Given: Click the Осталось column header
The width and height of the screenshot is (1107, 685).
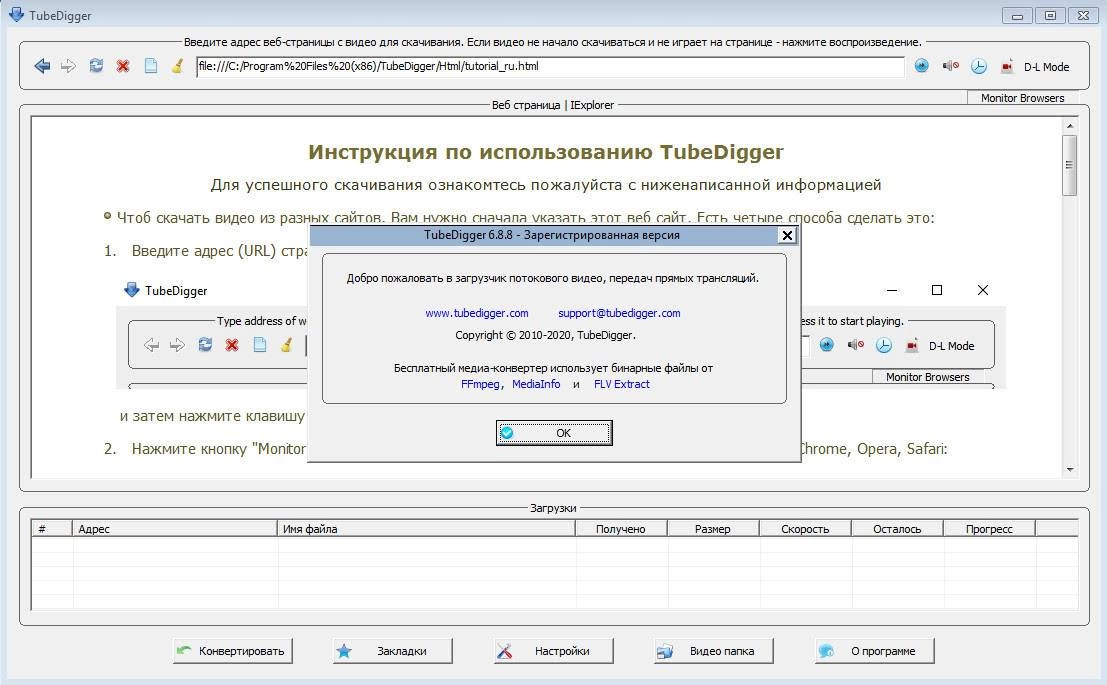Looking at the screenshot, I should click(897, 528).
